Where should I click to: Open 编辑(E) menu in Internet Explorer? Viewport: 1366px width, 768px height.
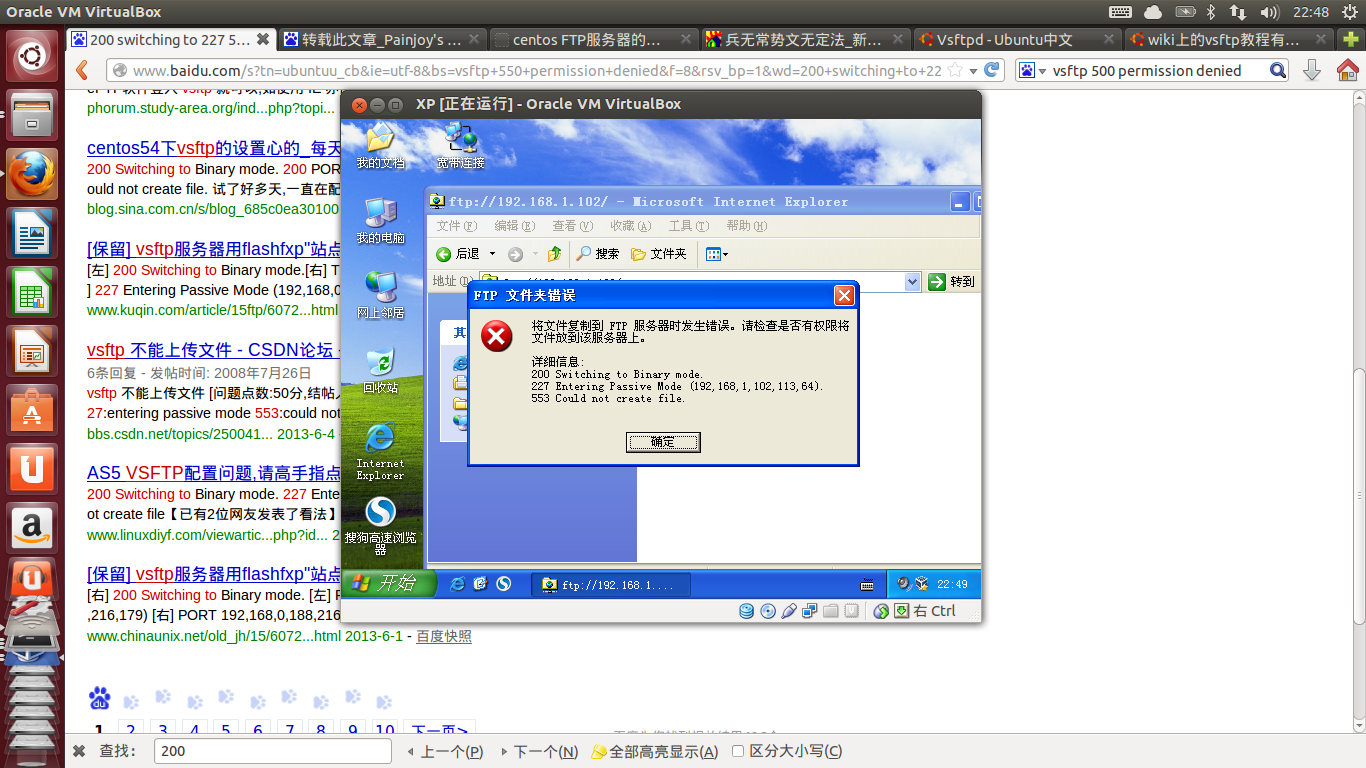[x=514, y=226]
